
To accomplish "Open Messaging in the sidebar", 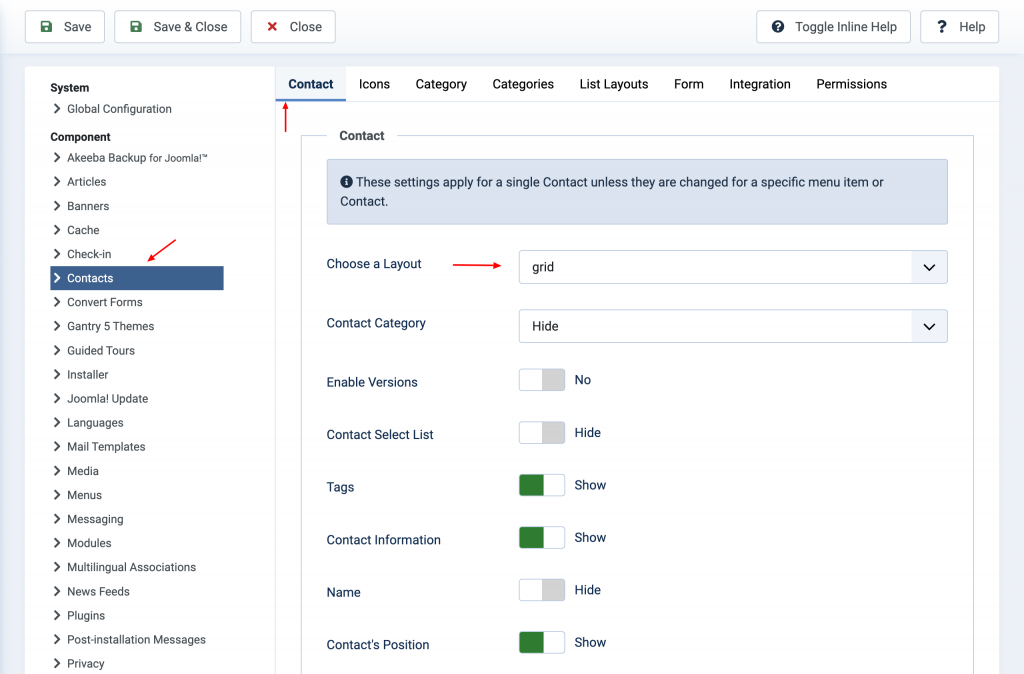I will point(95,519).
